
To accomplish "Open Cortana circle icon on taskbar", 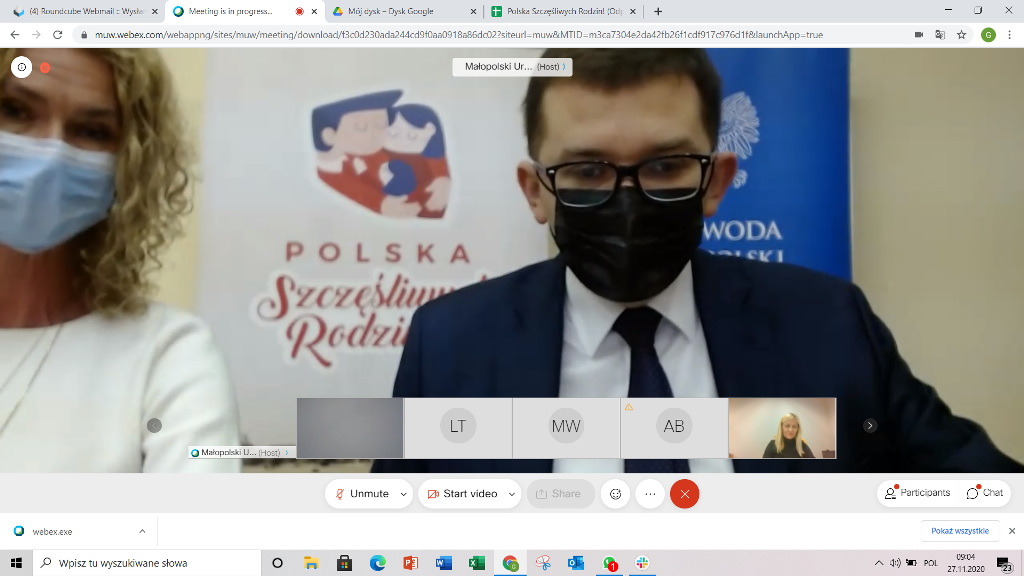I will click(278, 563).
